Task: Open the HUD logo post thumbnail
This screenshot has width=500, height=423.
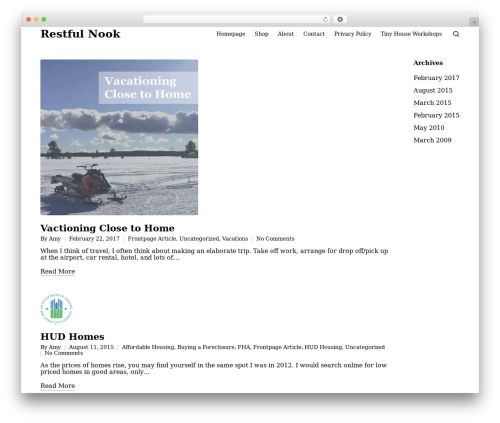Action: click(56, 309)
